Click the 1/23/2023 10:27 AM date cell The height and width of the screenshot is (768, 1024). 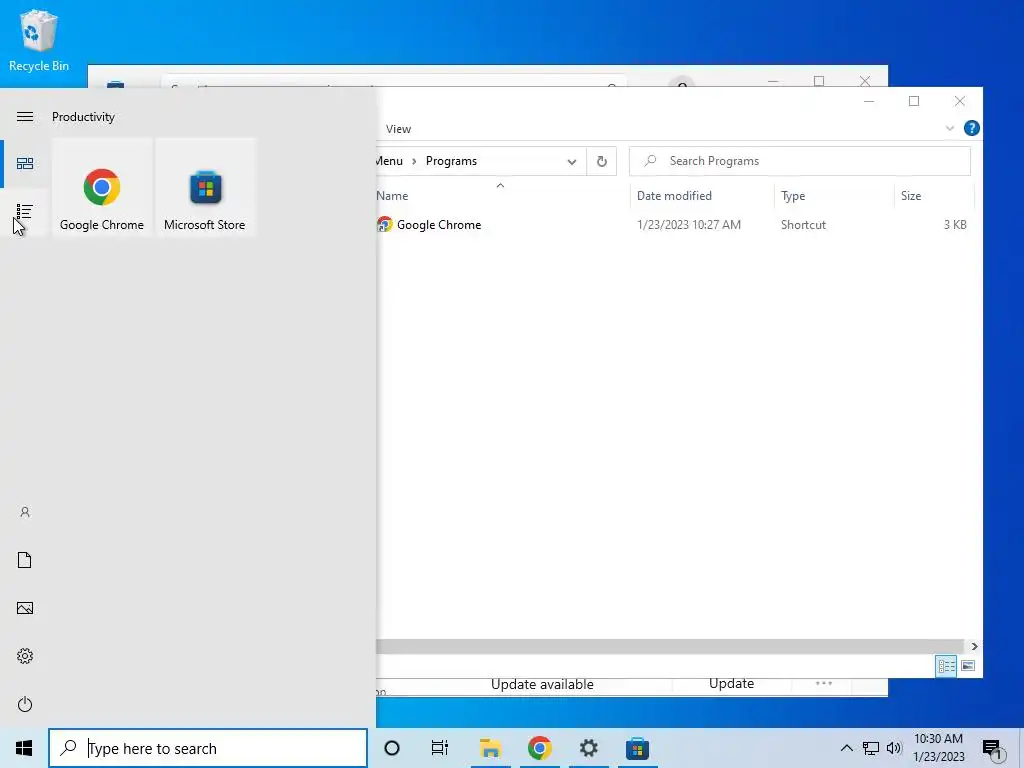click(x=689, y=225)
